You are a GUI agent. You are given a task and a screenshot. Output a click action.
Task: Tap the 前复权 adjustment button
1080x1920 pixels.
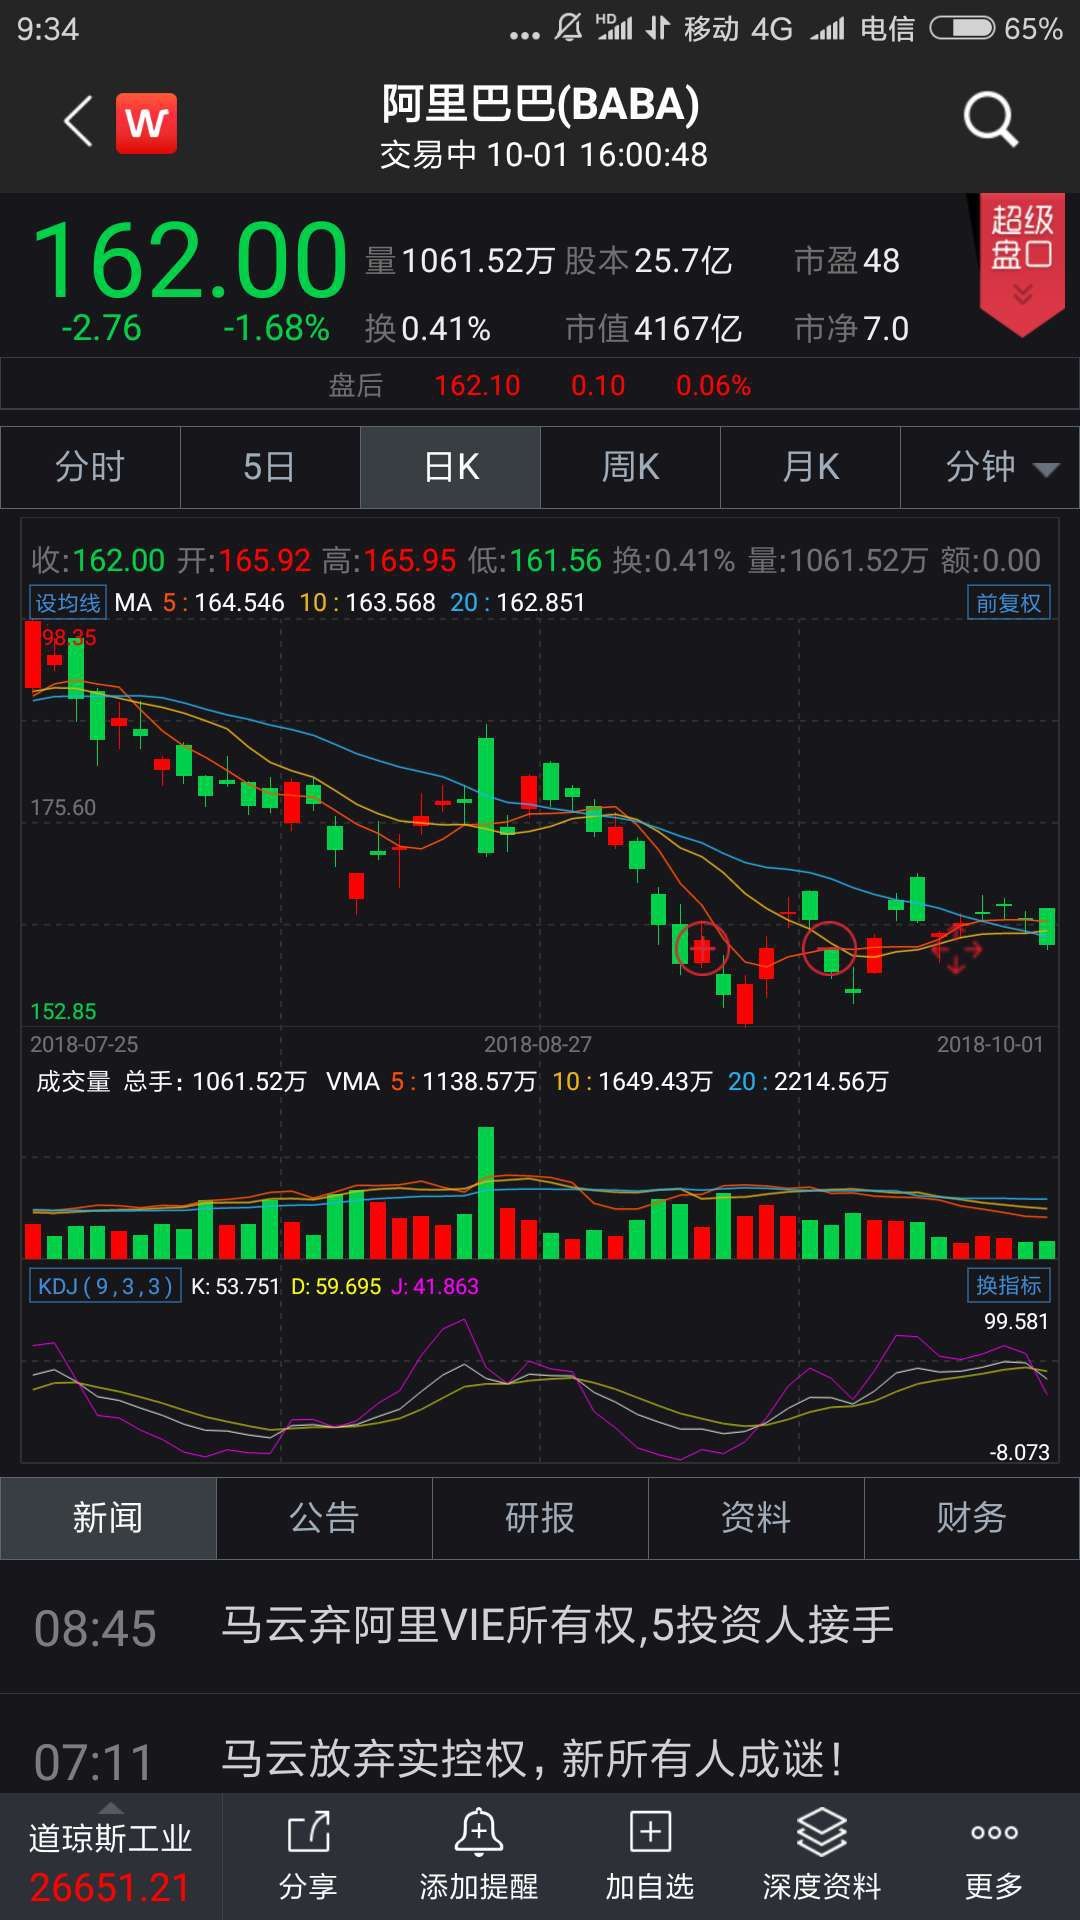(x=1008, y=603)
